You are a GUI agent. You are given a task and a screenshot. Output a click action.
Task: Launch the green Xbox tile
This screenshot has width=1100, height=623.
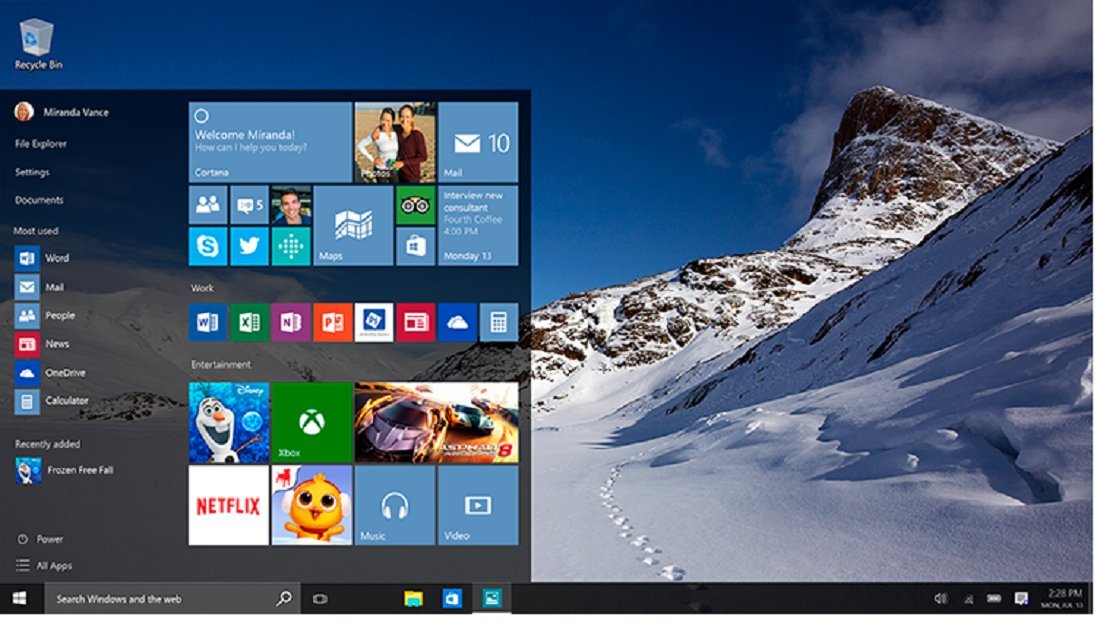[311, 422]
